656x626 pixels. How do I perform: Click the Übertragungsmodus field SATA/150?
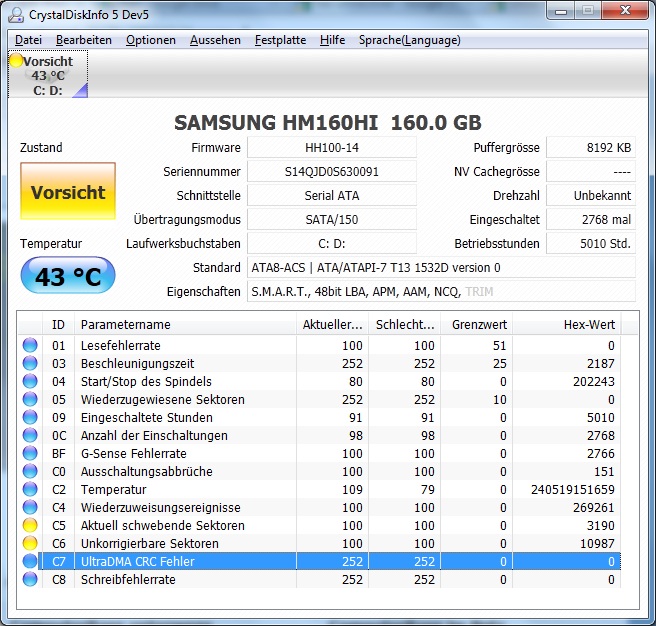tap(332, 219)
